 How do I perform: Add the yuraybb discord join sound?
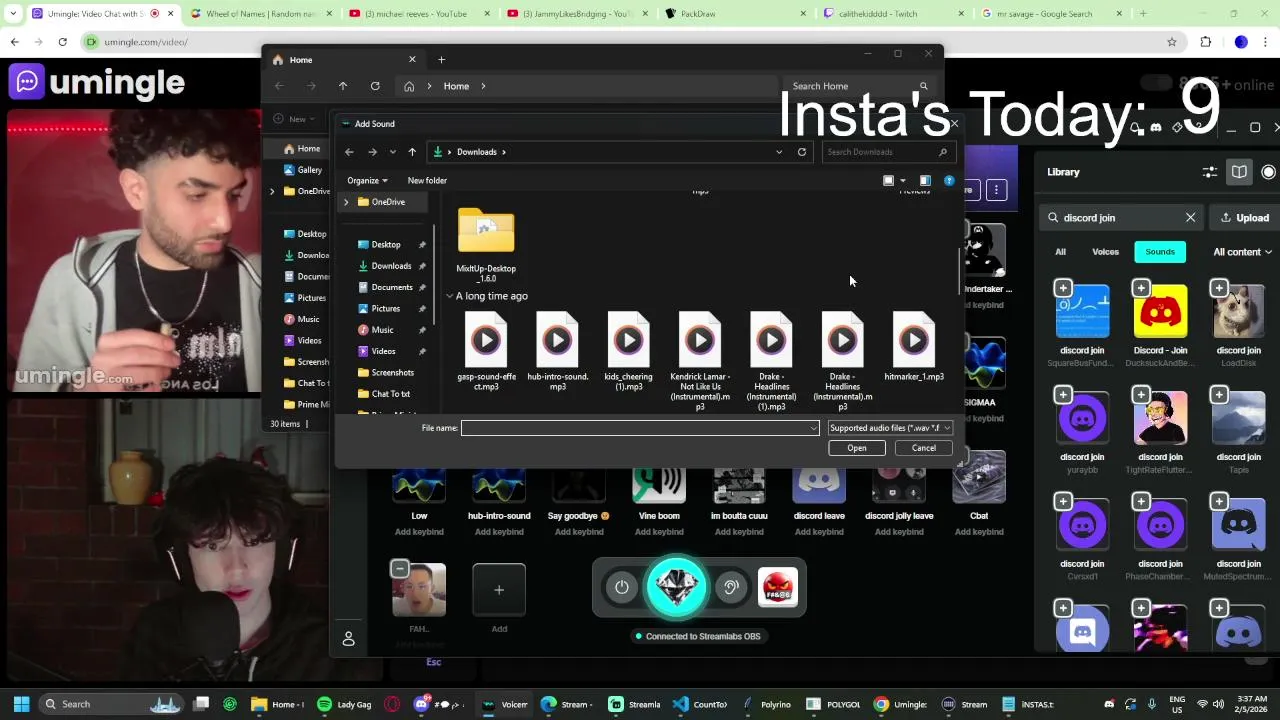click(1063, 395)
